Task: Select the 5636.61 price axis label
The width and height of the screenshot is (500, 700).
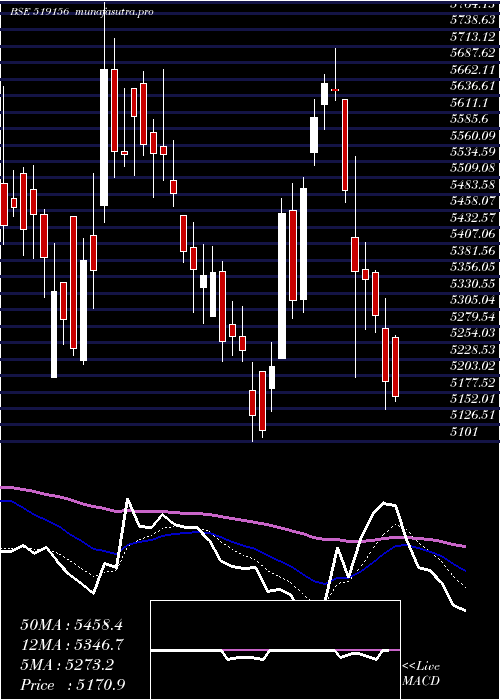Action: point(473,86)
